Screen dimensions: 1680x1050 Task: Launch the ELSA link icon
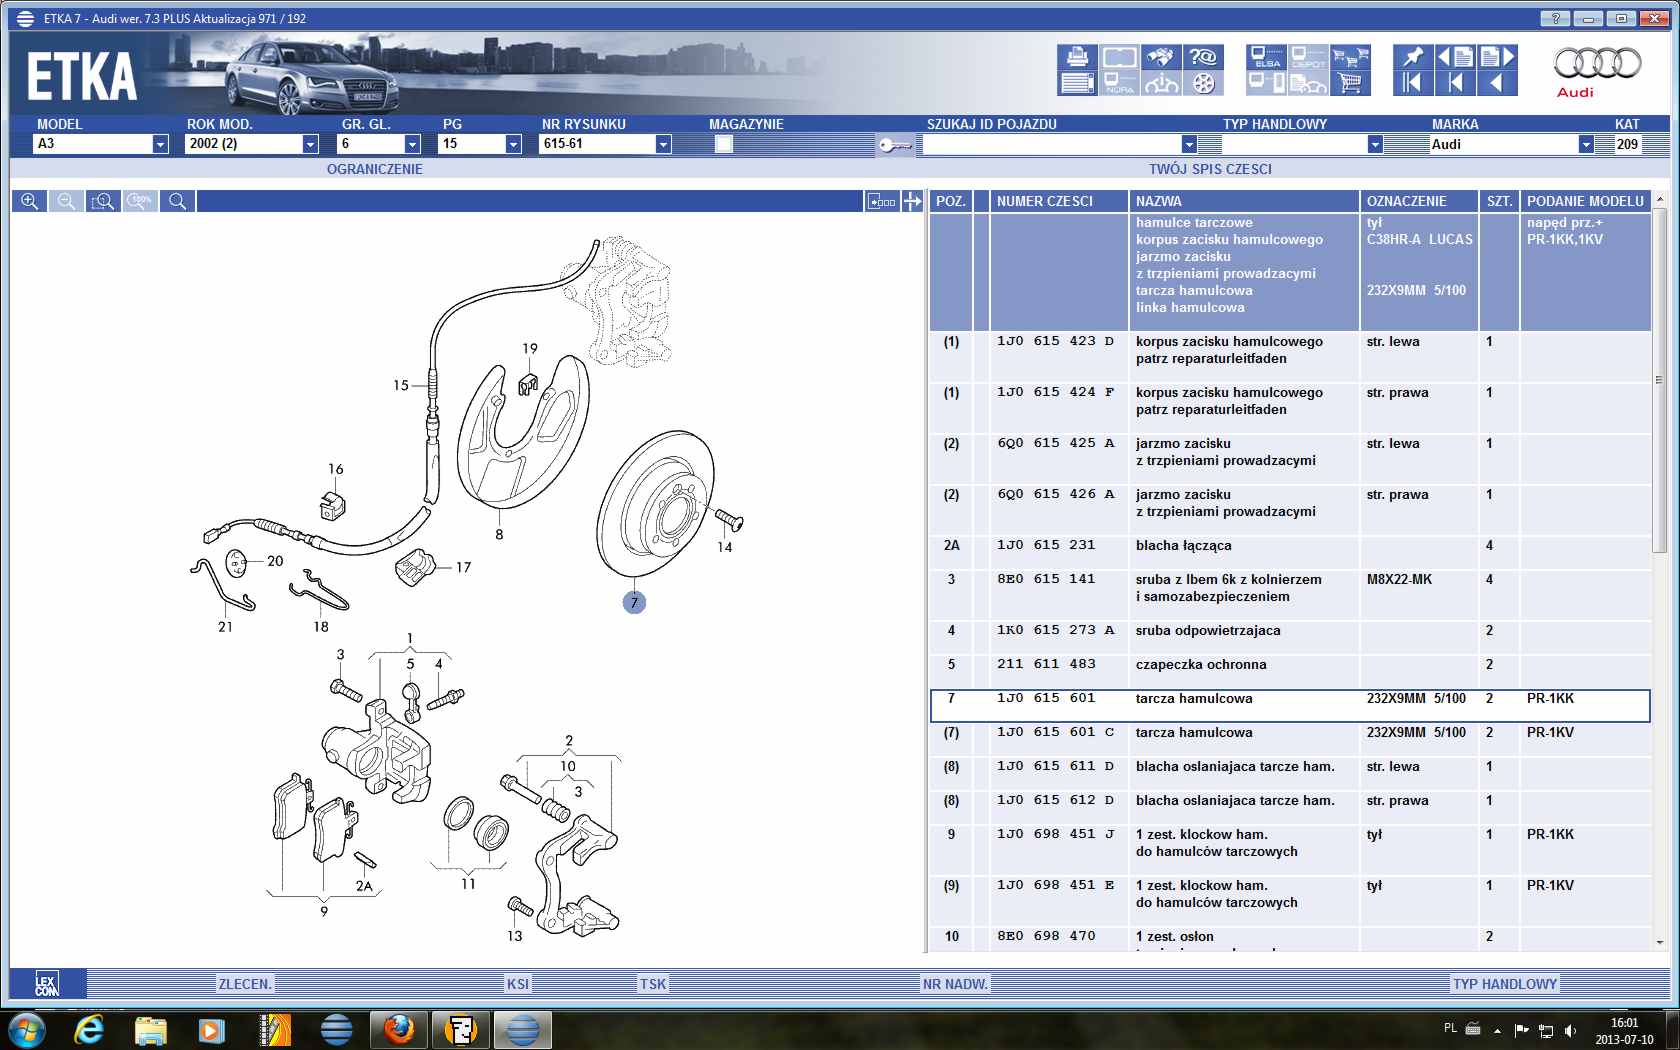pos(1267,57)
